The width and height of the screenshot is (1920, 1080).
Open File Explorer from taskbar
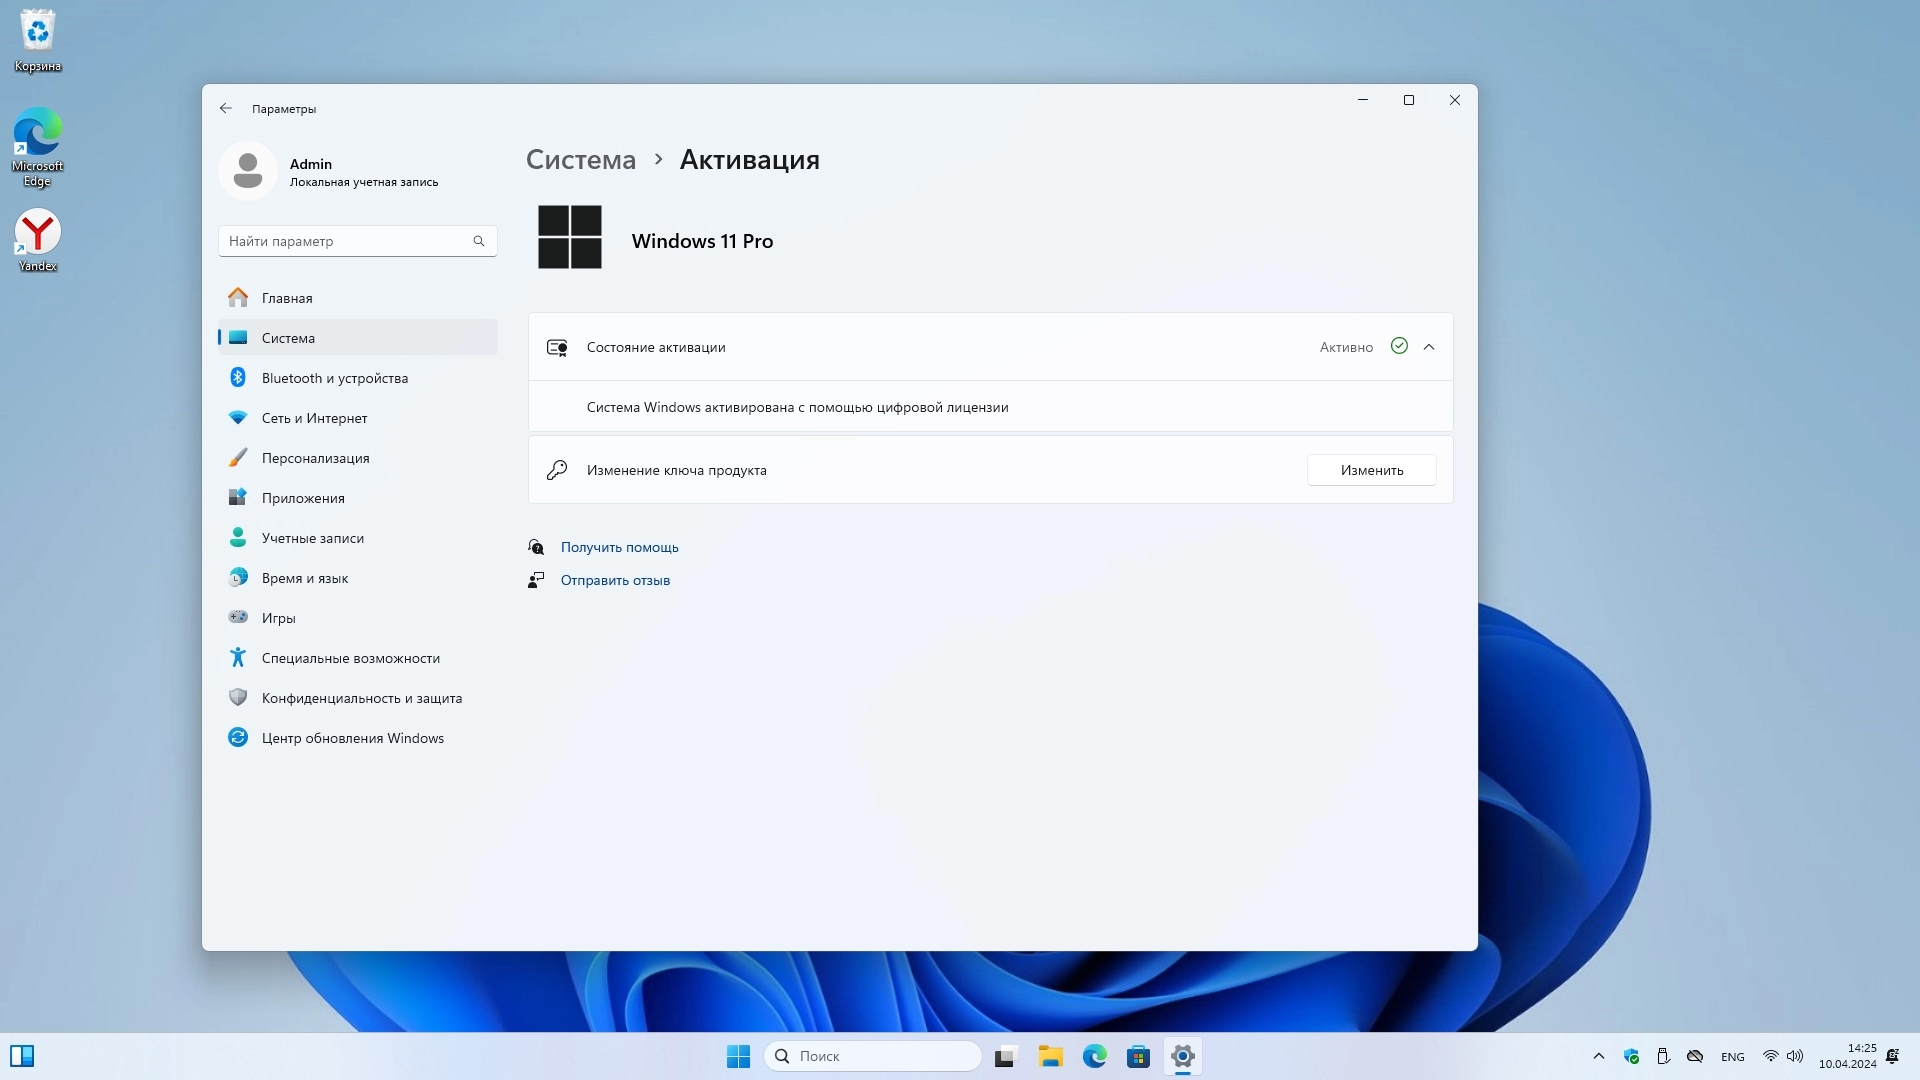[x=1050, y=1056]
